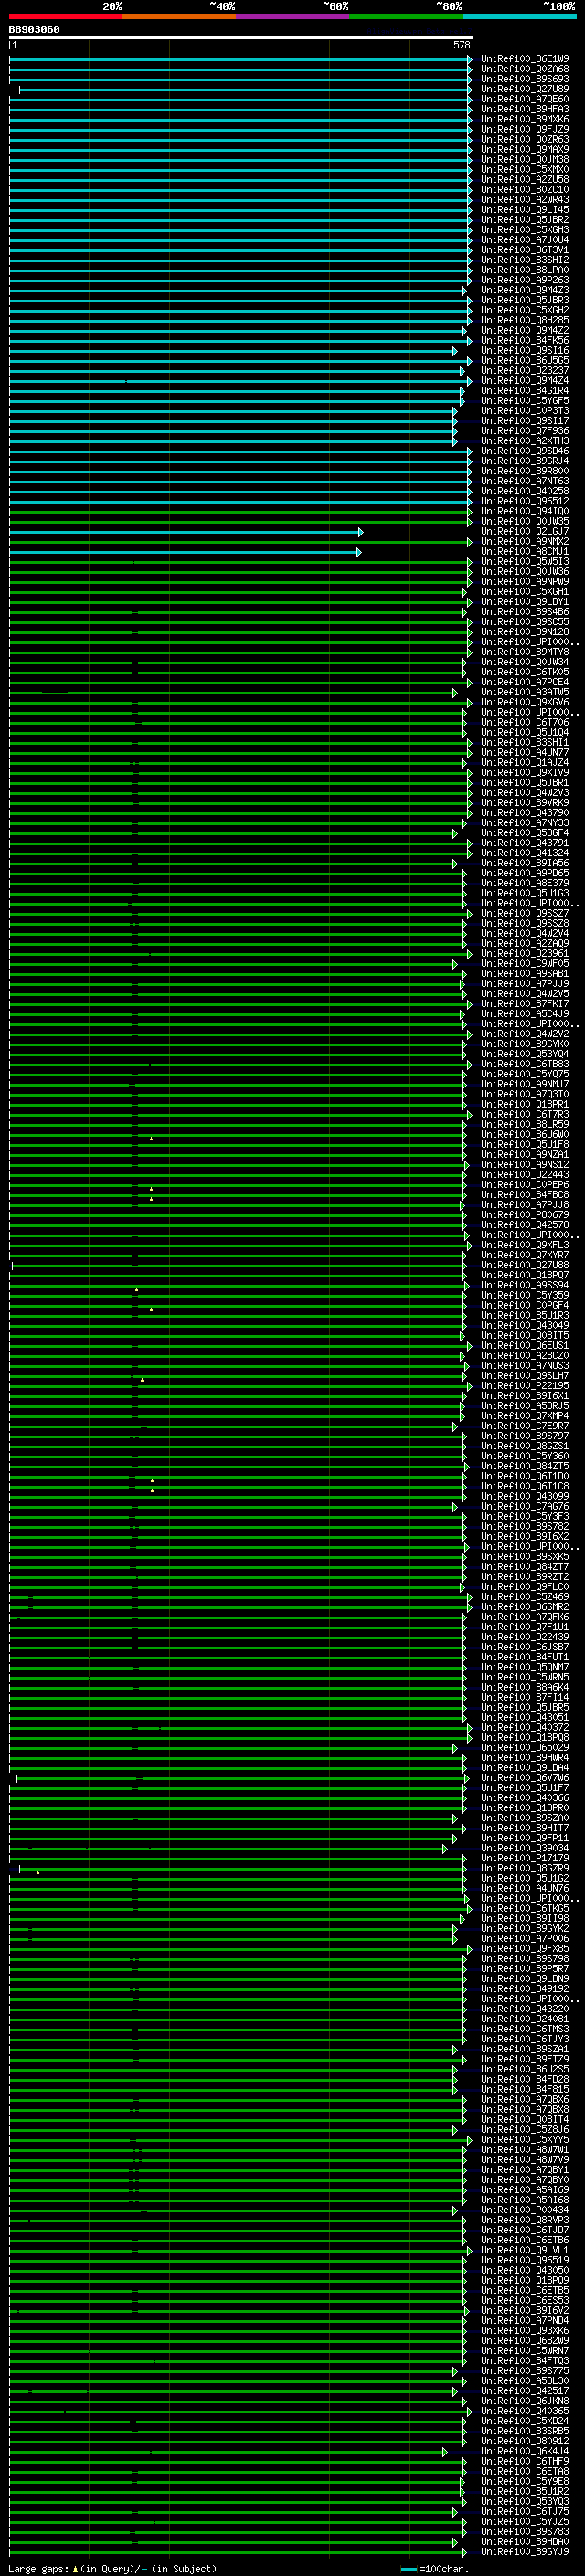Image resolution: width=585 pixels, height=2576 pixels.
Task: Open hit UniRef100_B6E1W9
Action: [x=525, y=59]
